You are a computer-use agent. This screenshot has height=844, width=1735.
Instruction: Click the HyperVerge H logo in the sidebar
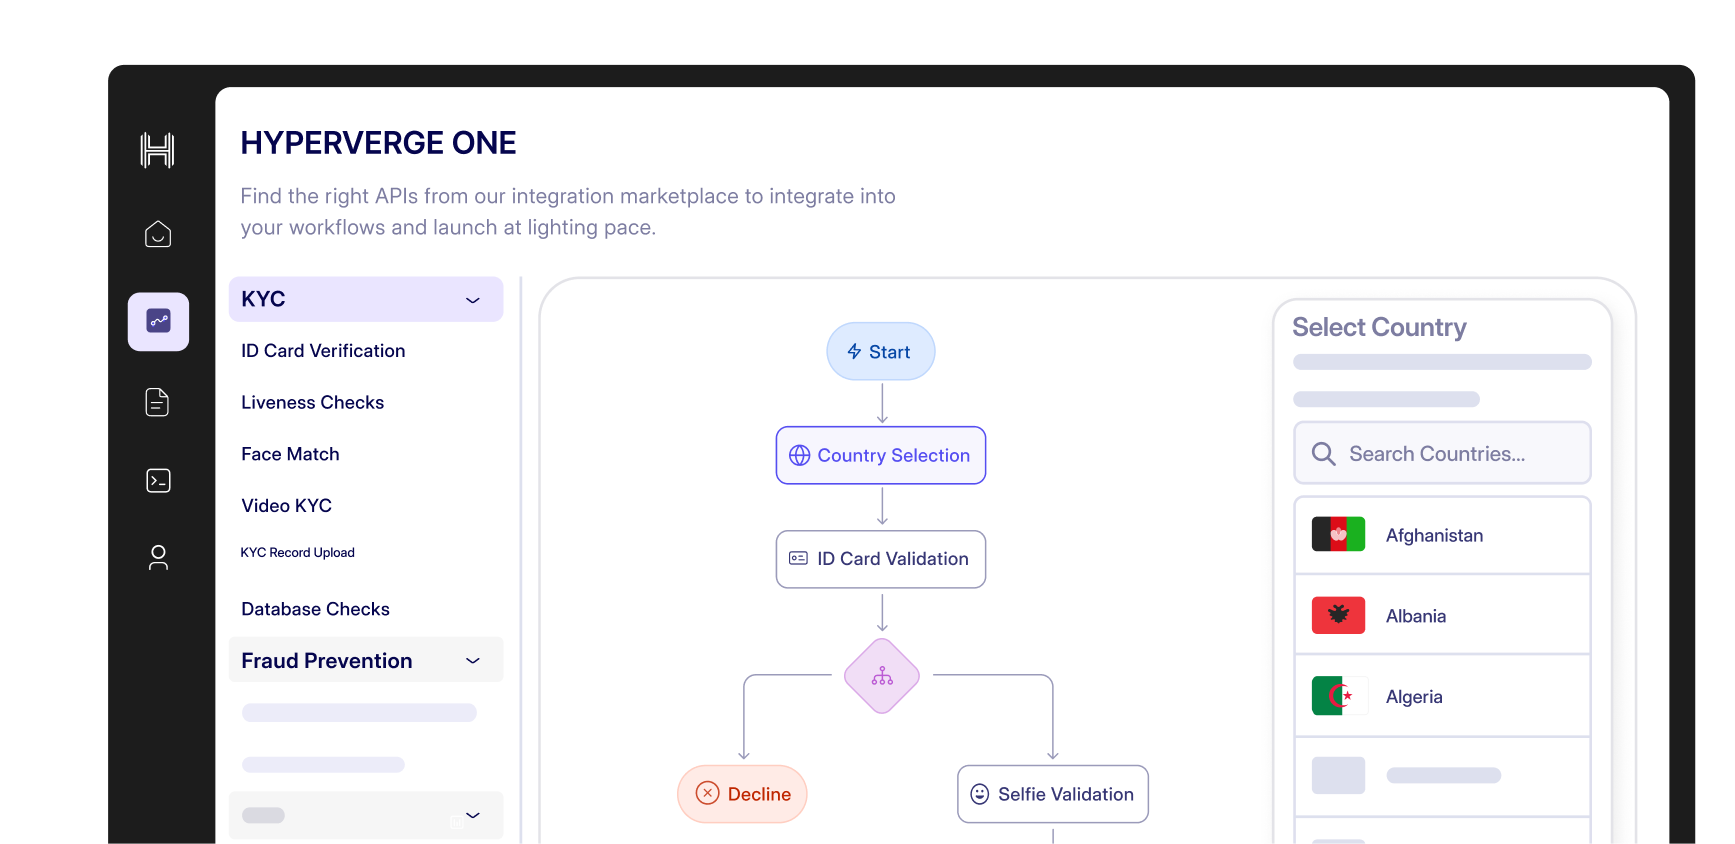158,150
